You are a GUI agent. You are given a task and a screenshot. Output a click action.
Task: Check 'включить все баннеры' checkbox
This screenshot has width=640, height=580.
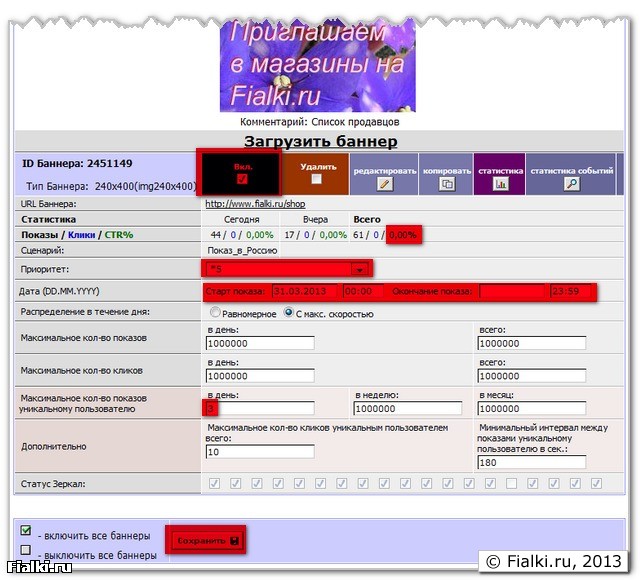[26, 530]
